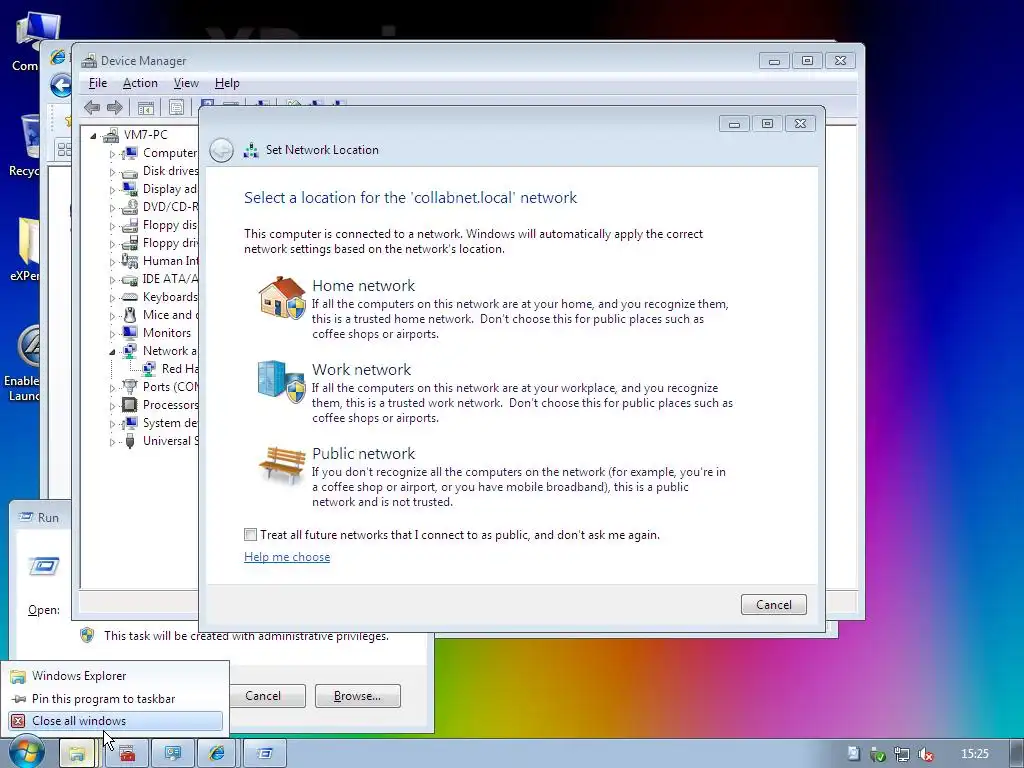Image resolution: width=1024 pixels, height=768 pixels.
Task: Expand the System devices tree node
Action: [112, 424]
